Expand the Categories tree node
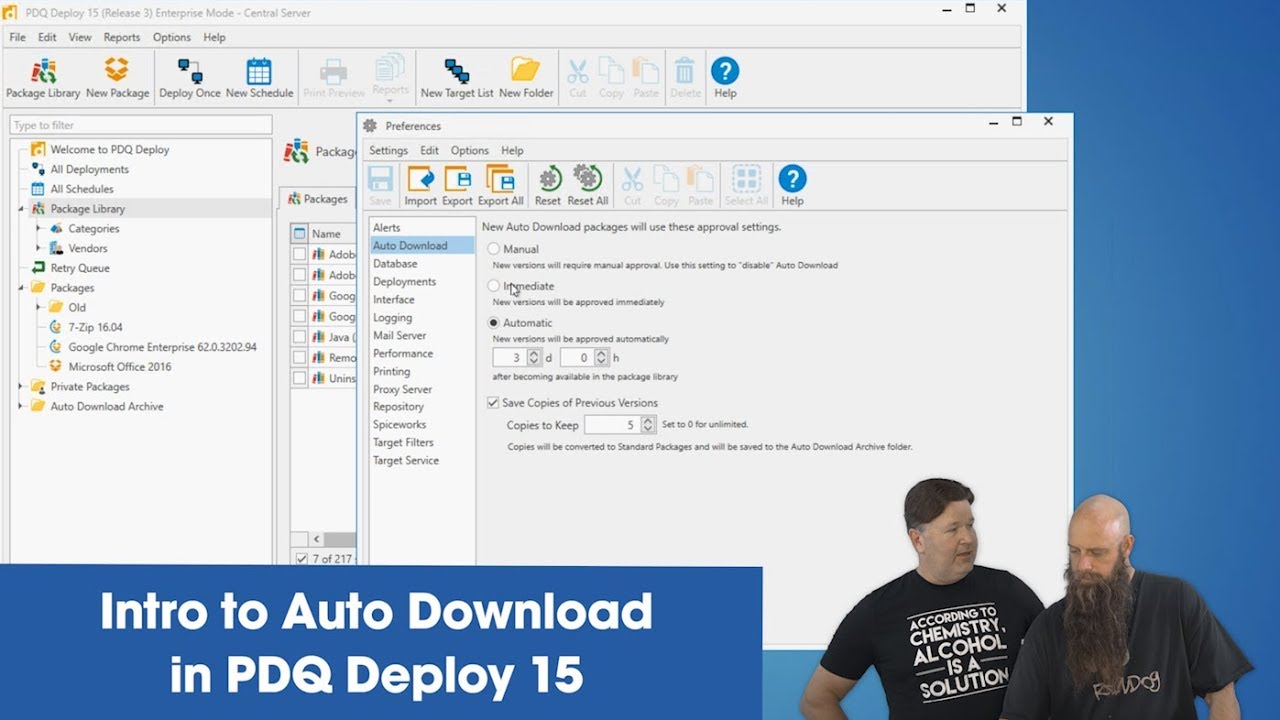 39,229
